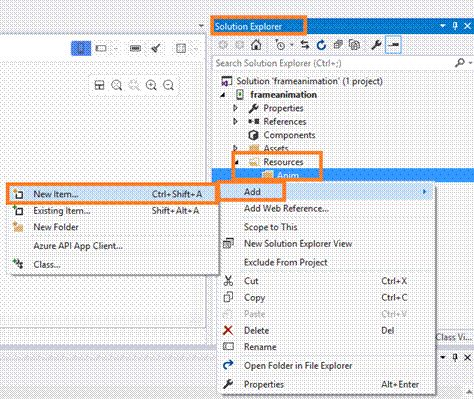Expand the References tree node
This screenshot has width=474, height=399.
[235, 121]
